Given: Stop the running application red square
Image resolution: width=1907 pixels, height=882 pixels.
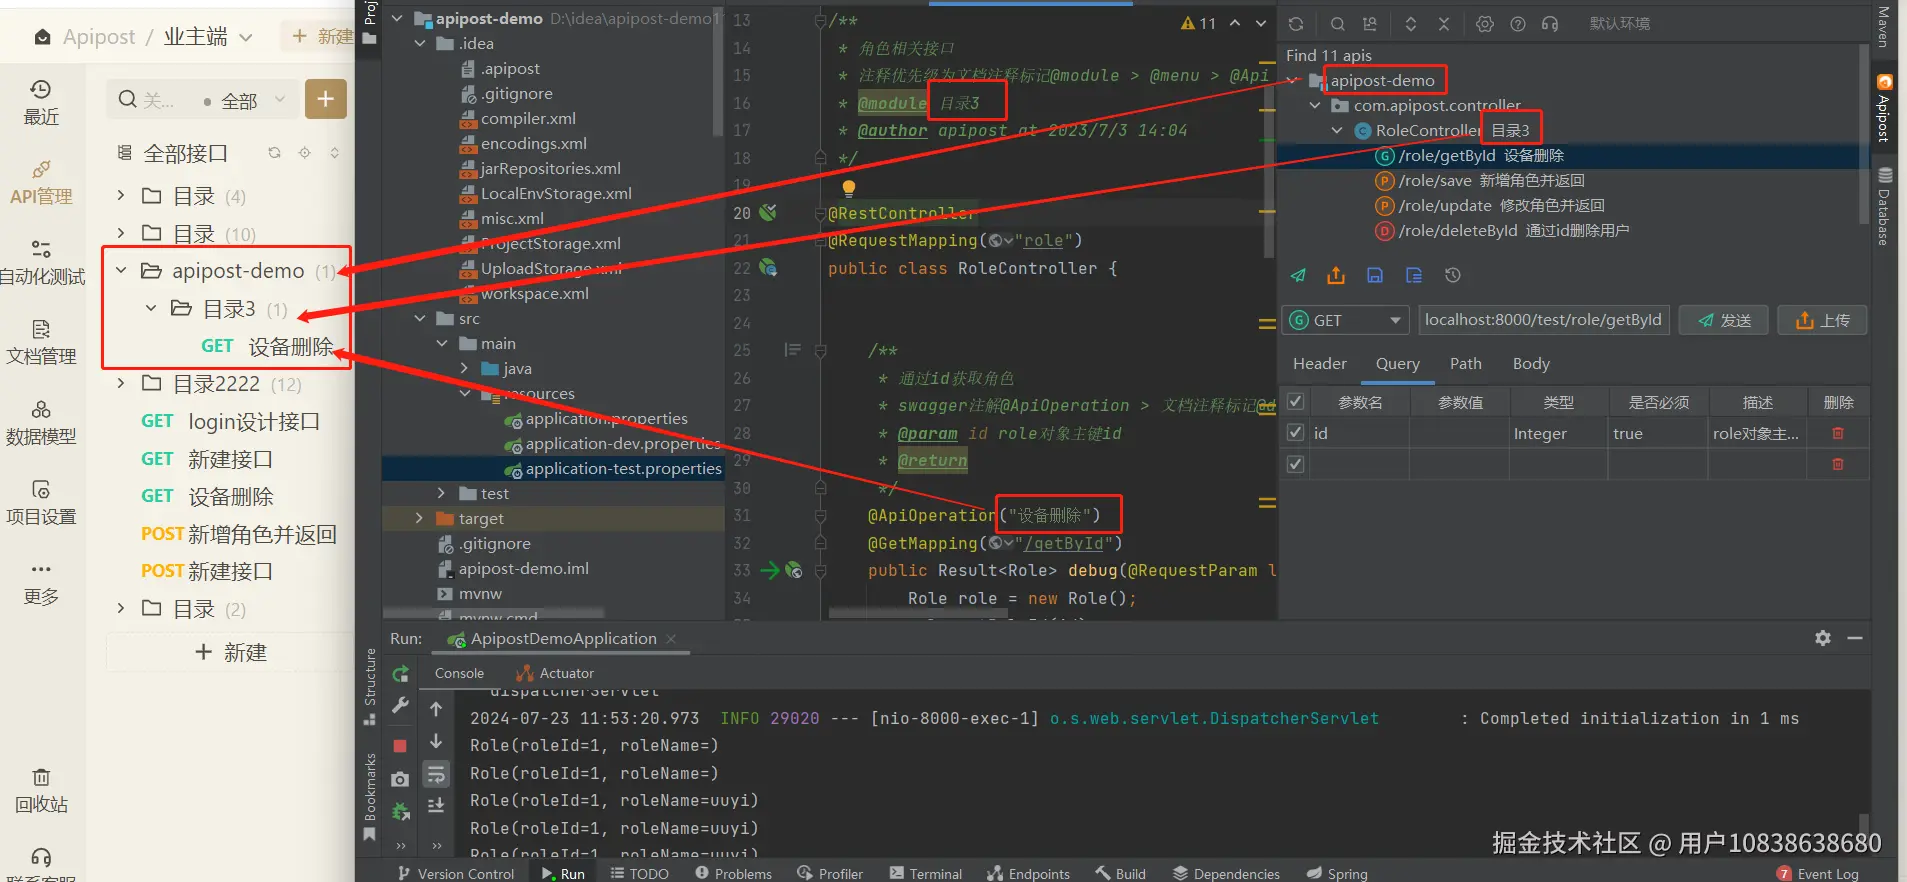Looking at the screenshot, I should click(x=400, y=746).
